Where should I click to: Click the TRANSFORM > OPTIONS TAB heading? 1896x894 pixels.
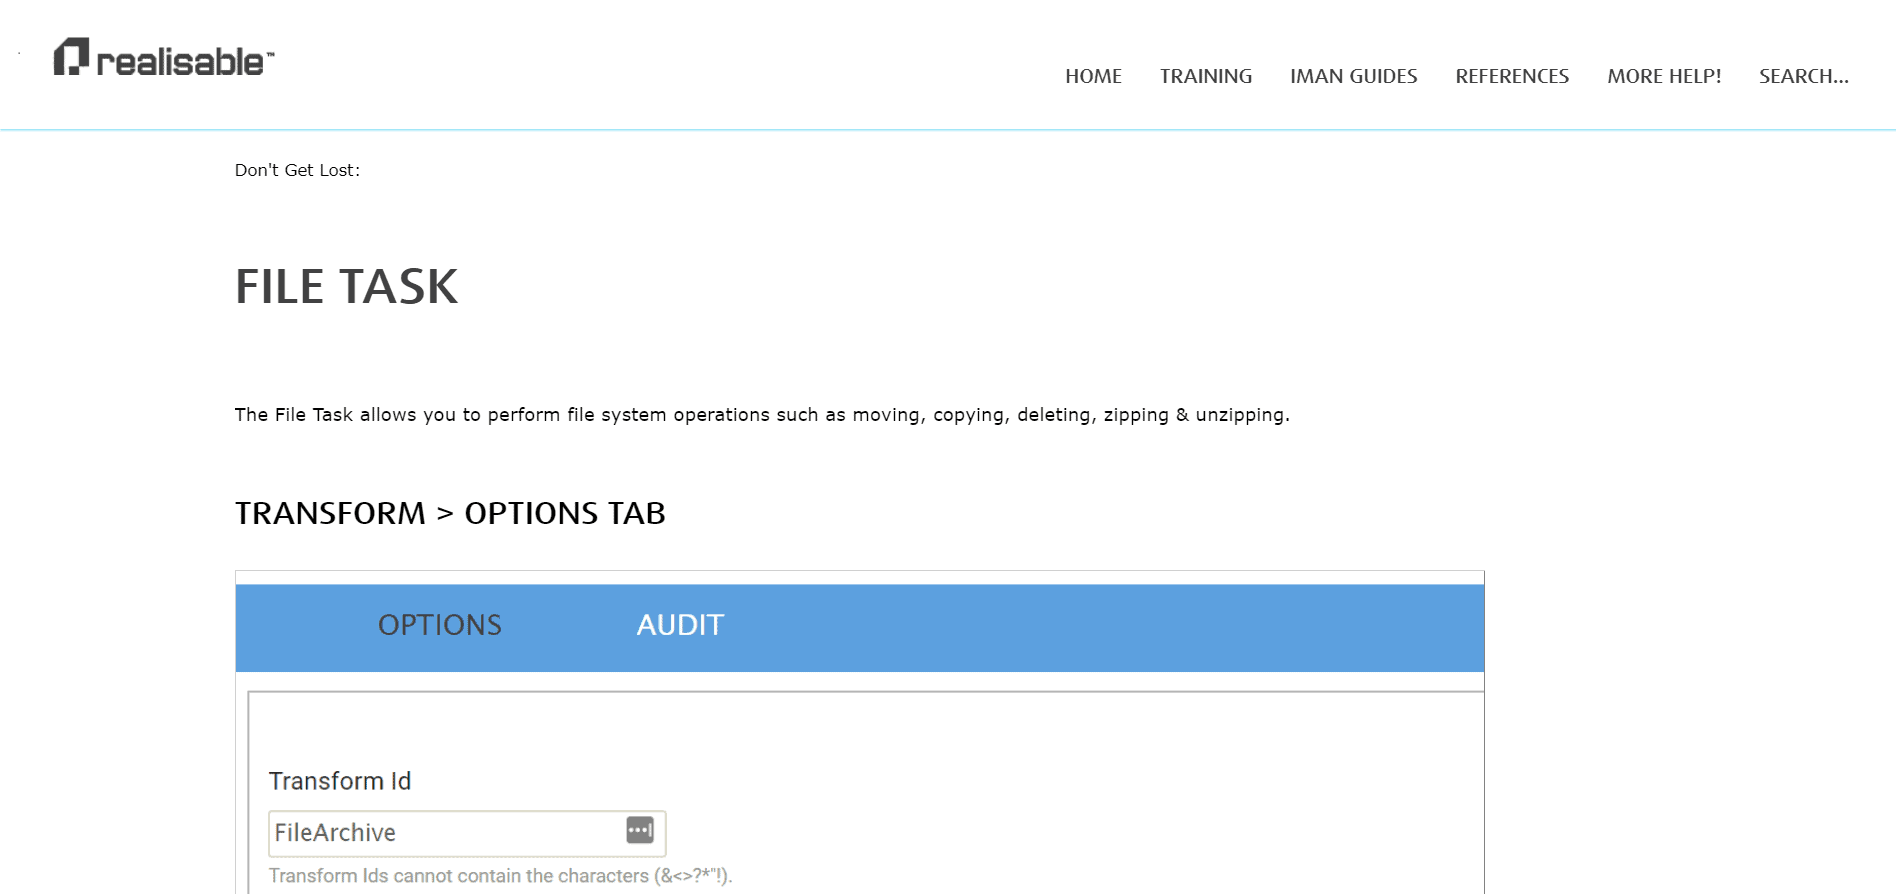coord(450,513)
